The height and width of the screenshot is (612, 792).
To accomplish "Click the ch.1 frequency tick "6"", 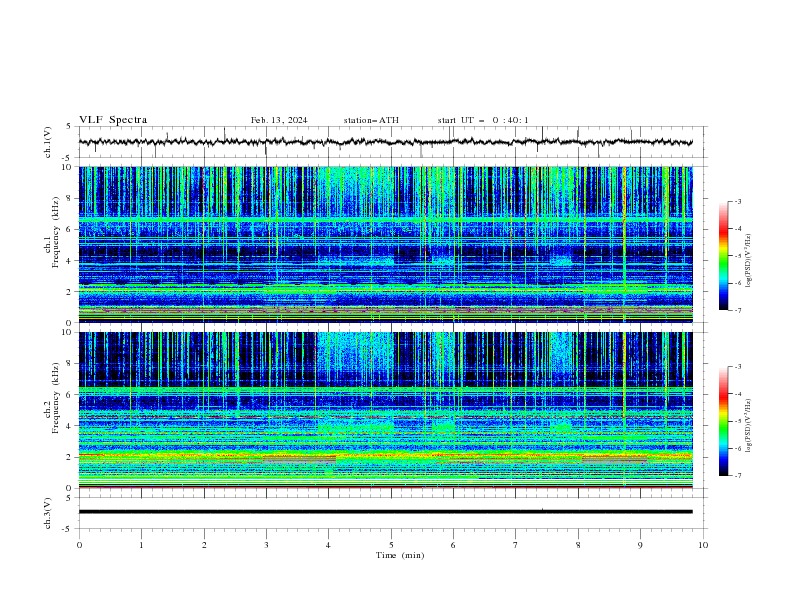I will coord(70,229).
